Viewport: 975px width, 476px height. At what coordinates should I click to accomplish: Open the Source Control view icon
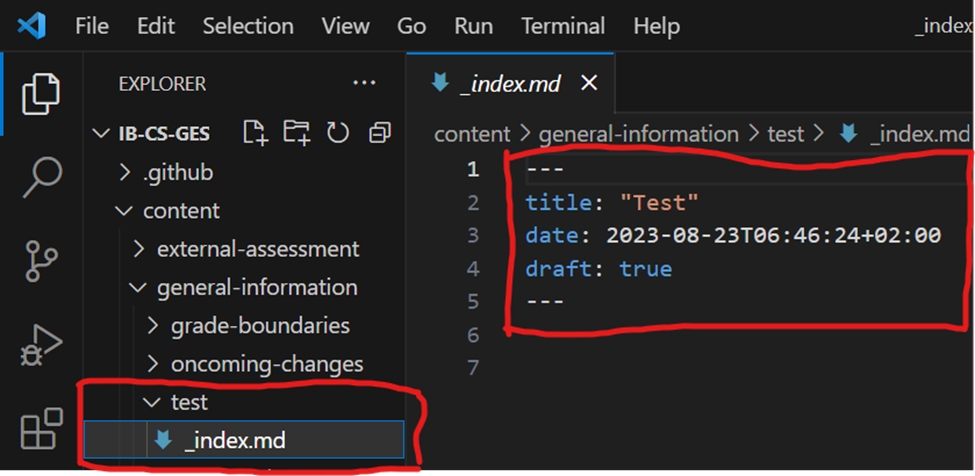(41, 261)
